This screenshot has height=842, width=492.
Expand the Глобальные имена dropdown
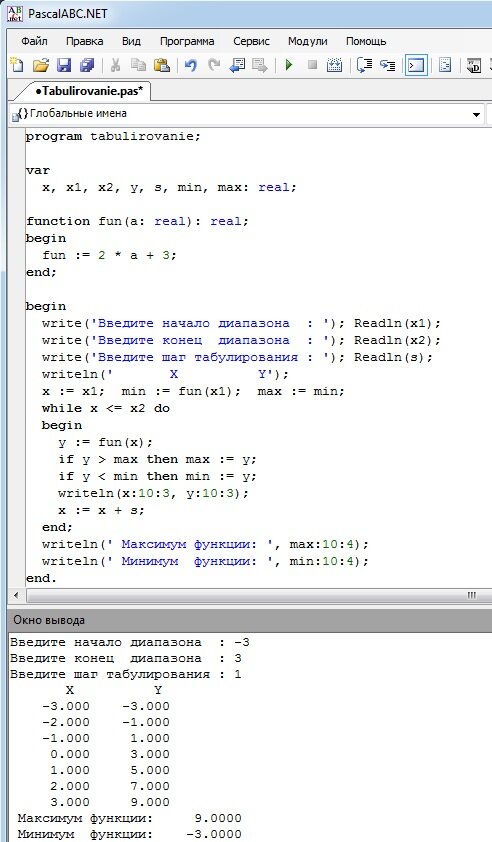pos(476,114)
